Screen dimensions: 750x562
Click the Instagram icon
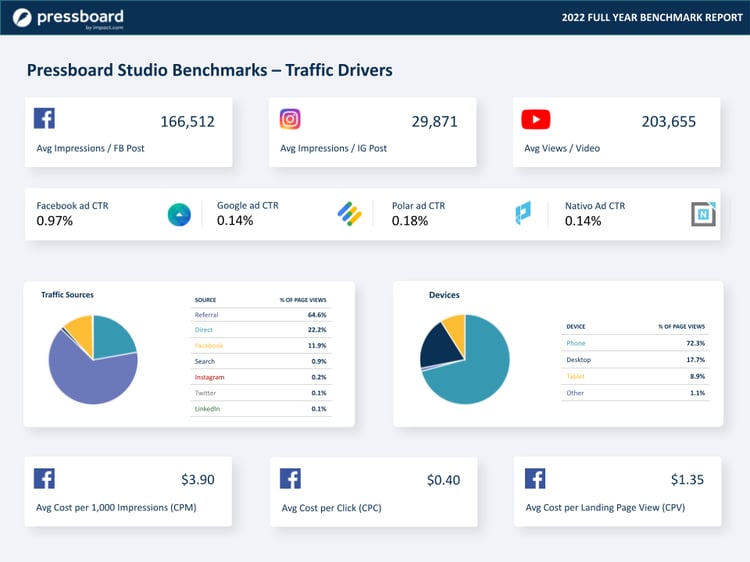pos(290,119)
